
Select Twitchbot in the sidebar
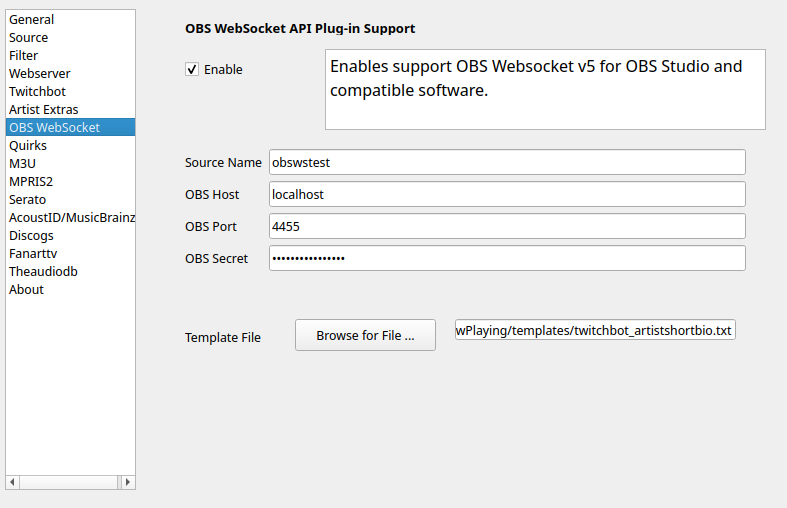[x=37, y=92]
